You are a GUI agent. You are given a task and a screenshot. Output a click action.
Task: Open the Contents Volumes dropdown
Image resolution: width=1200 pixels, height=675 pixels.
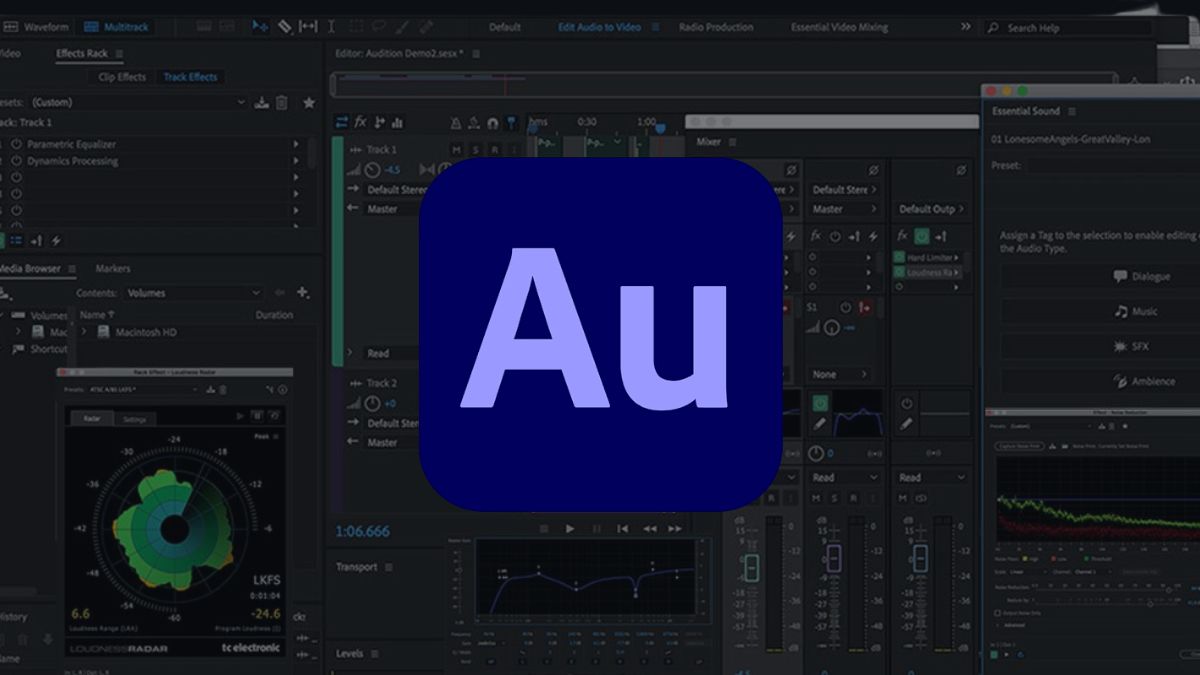pyautogui.click(x=193, y=293)
